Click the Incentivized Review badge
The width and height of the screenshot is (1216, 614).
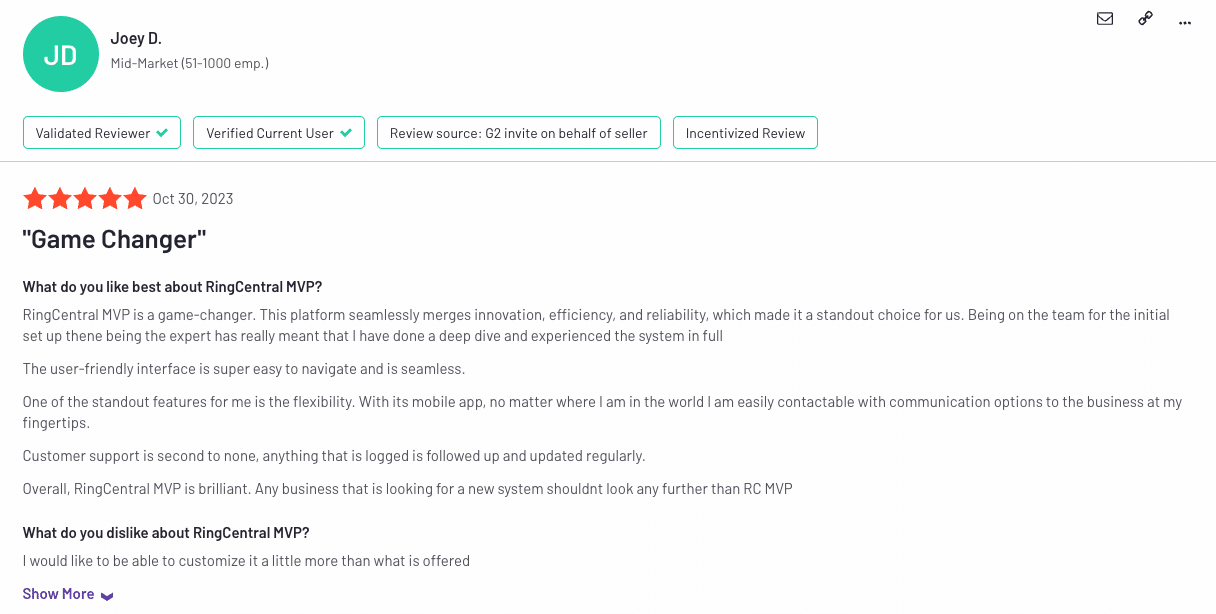[745, 133]
